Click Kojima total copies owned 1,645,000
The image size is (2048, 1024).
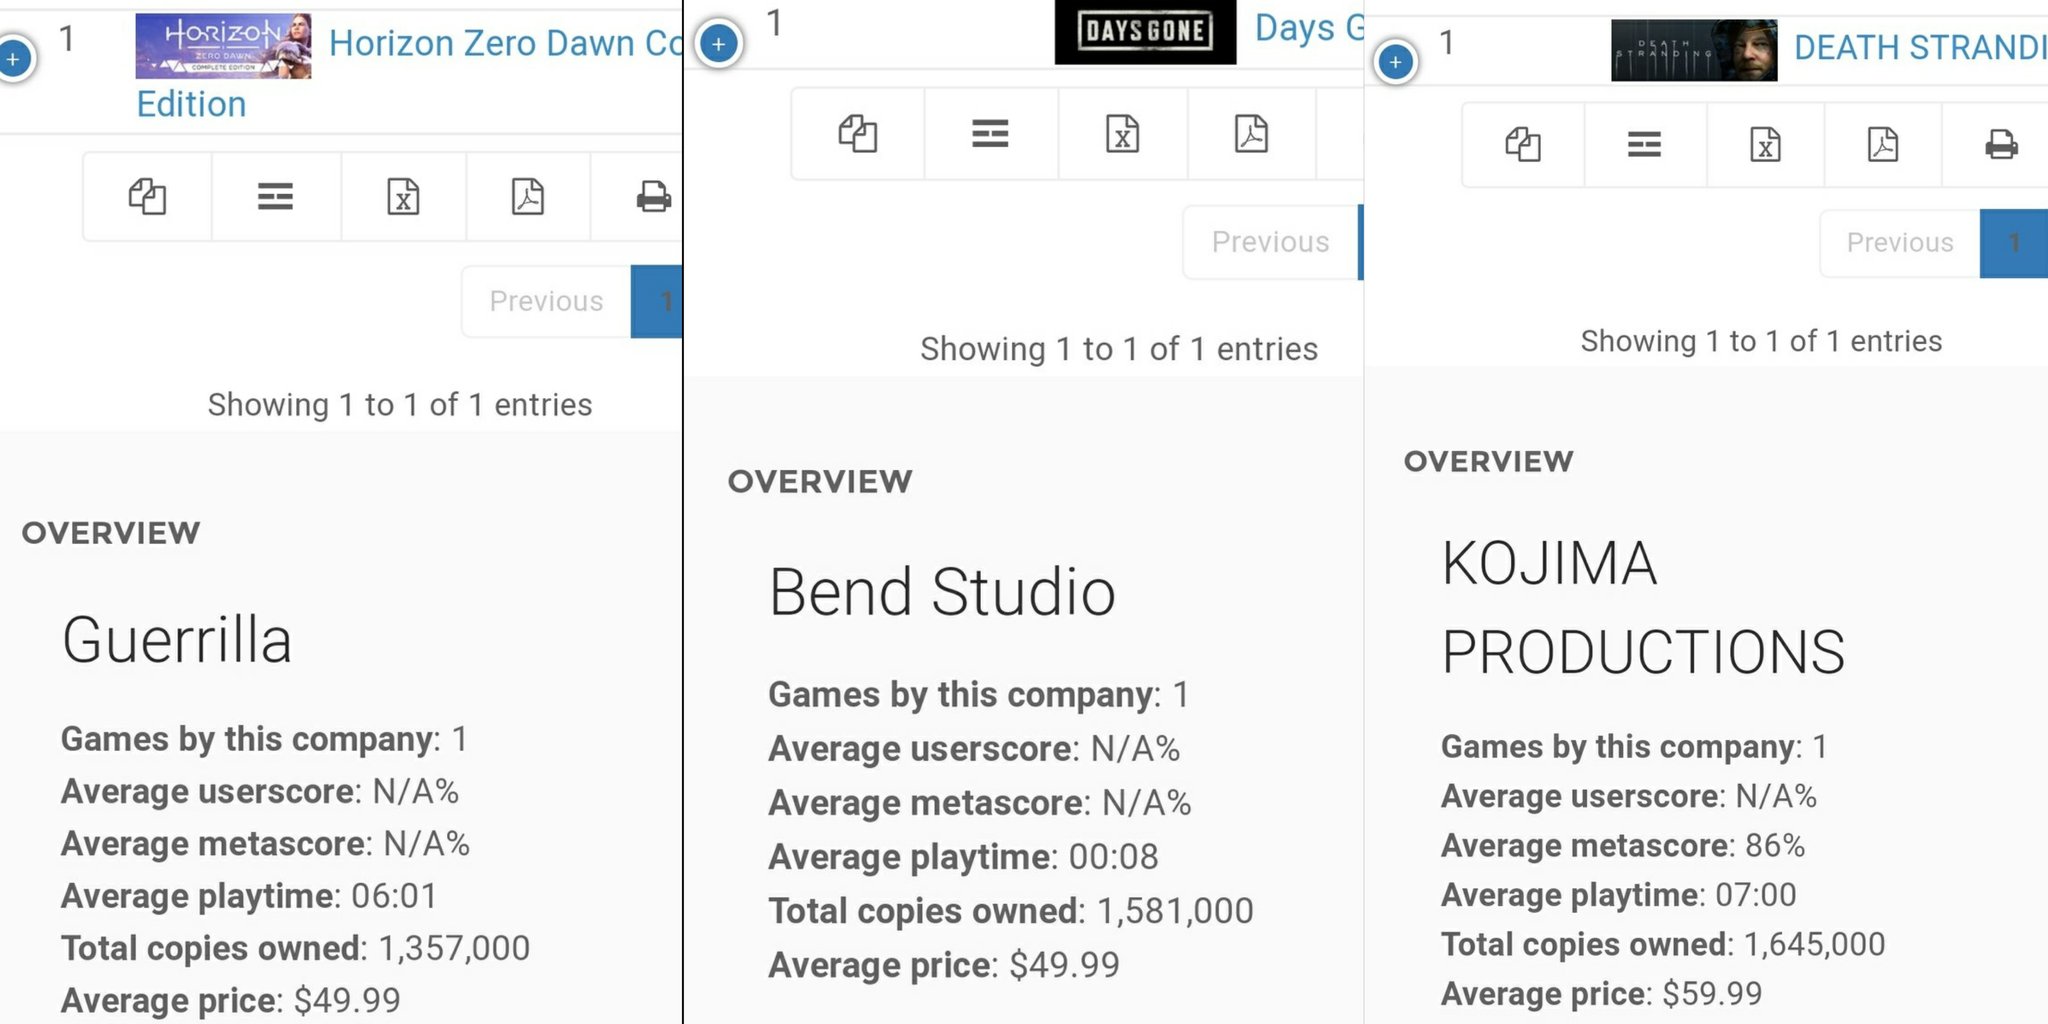[1663, 944]
